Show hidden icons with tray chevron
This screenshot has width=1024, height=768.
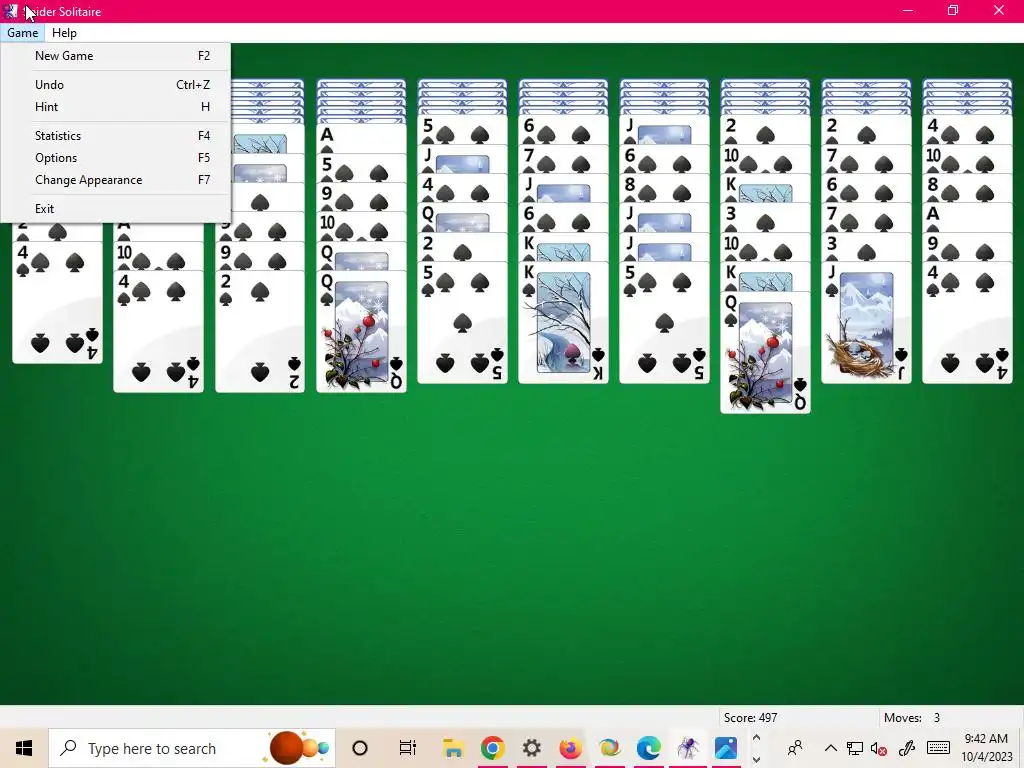coord(830,748)
